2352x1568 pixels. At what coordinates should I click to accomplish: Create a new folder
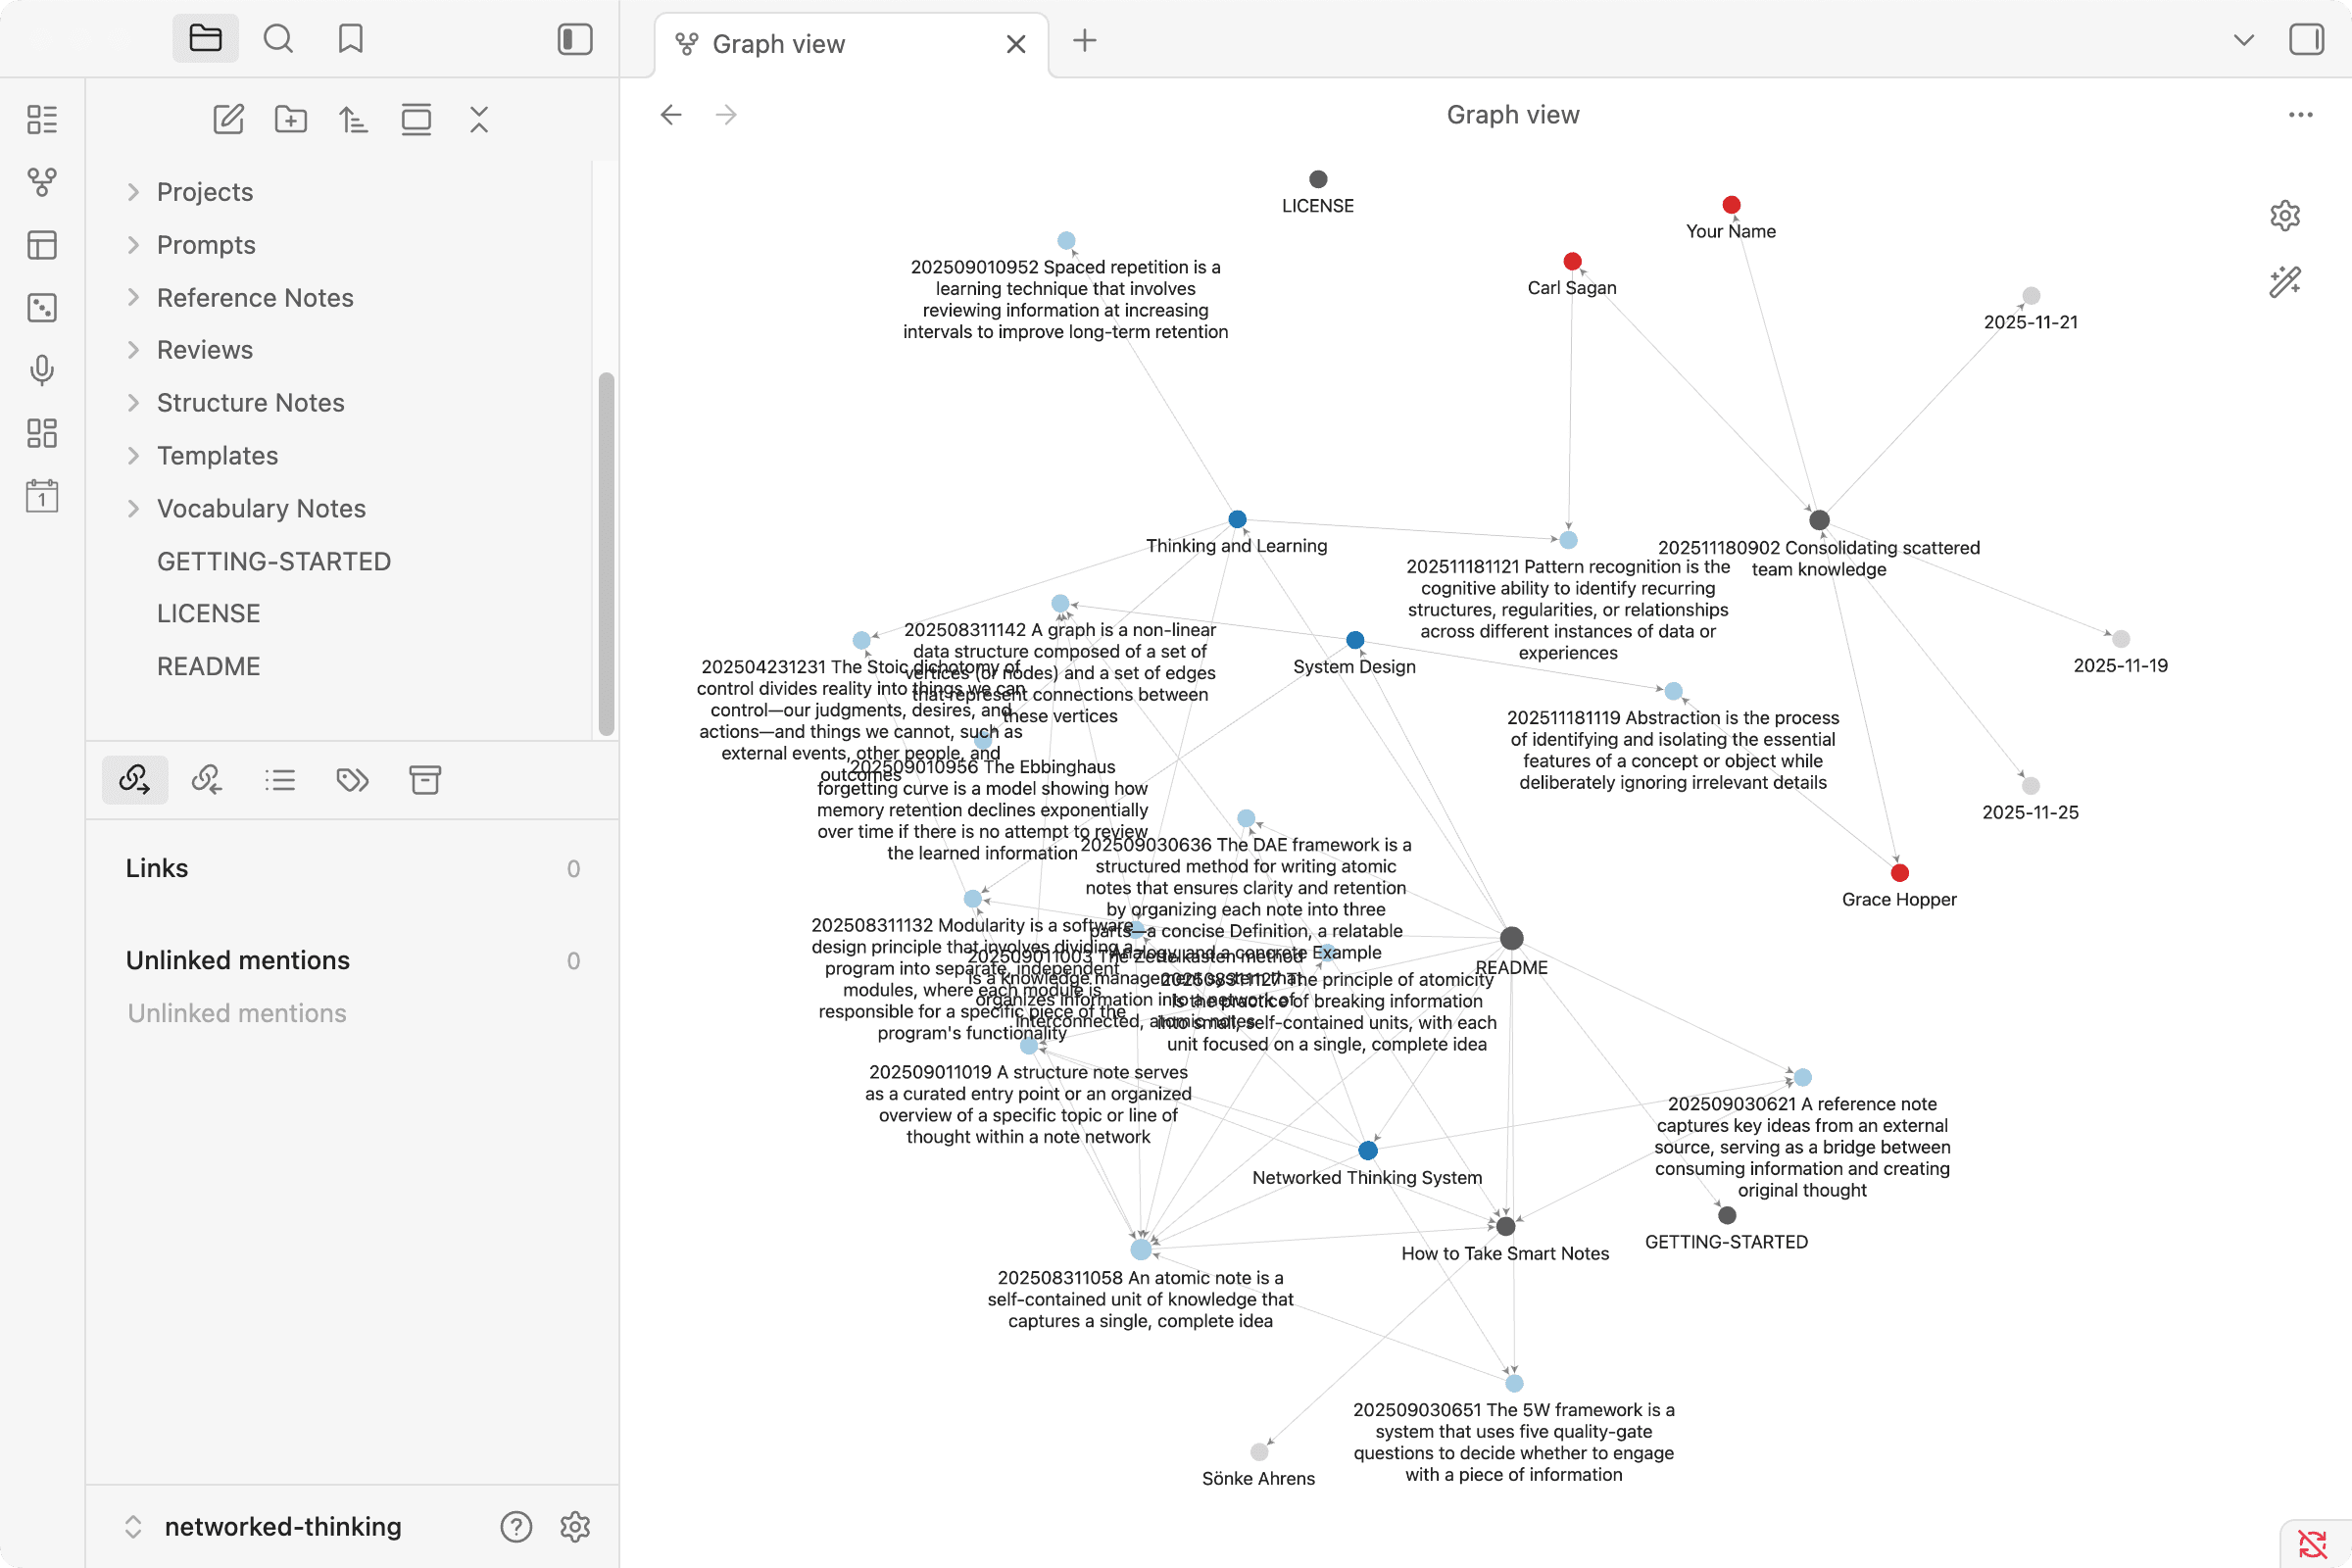291,120
